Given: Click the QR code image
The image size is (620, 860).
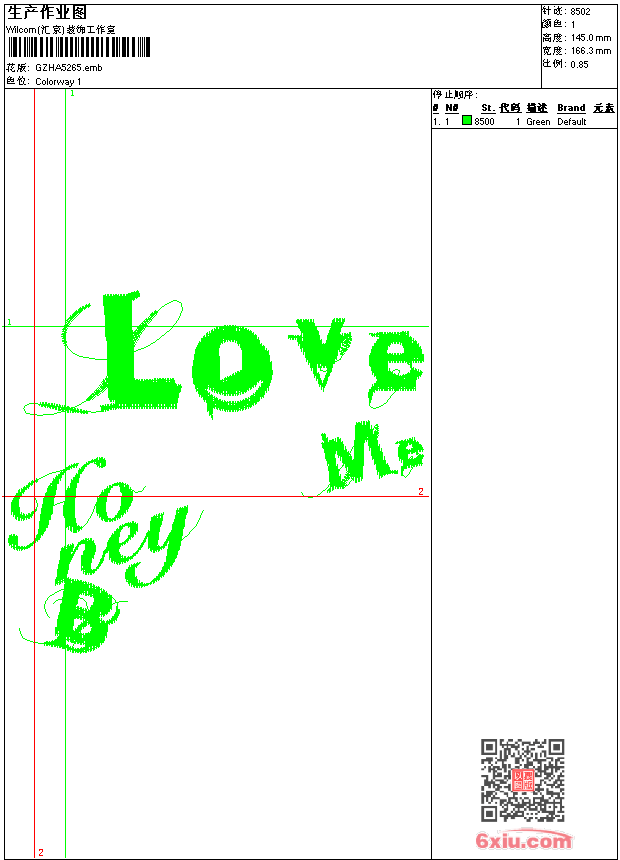Looking at the screenshot, I should [x=522, y=780].
